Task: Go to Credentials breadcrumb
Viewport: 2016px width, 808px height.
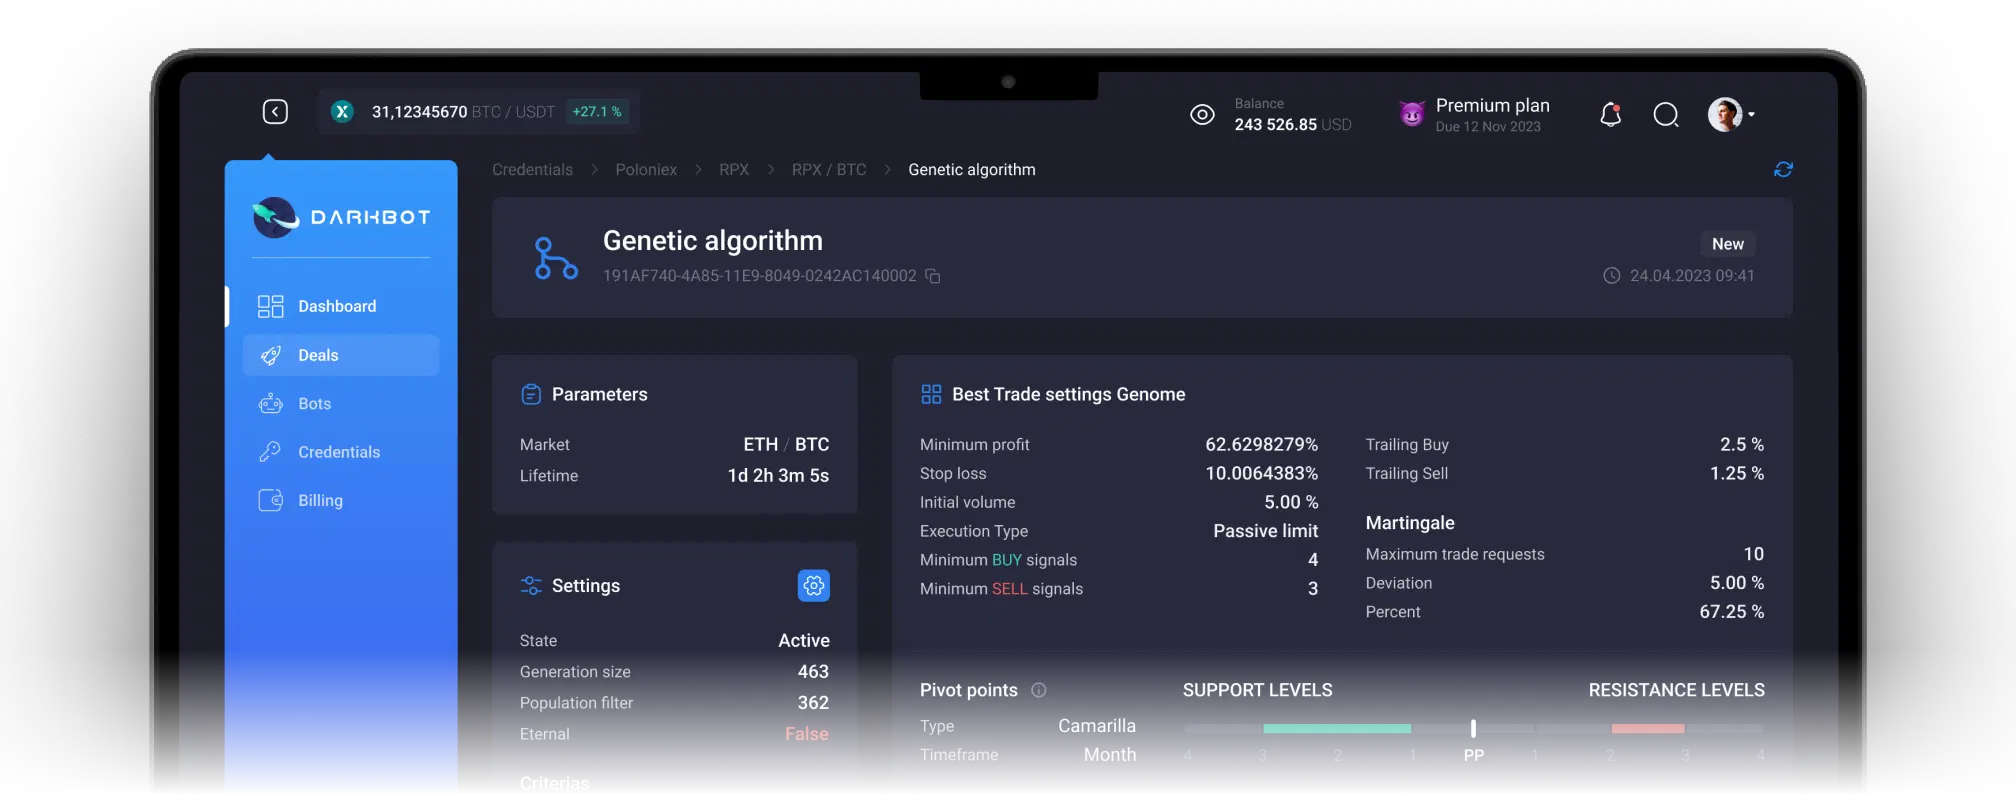Action: coord(532,170)
